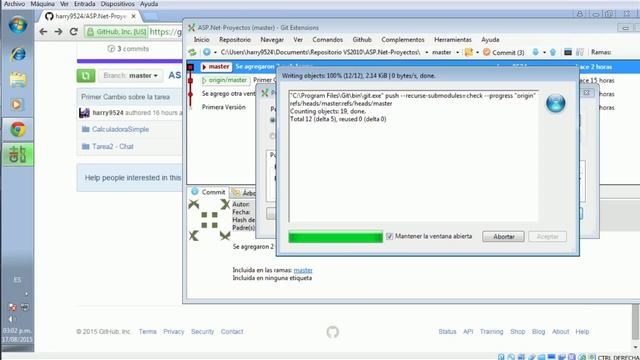Screen dimensions: 640x360
Task: Click the GitHub octocat logo in page footer
Action: (333, 332)
